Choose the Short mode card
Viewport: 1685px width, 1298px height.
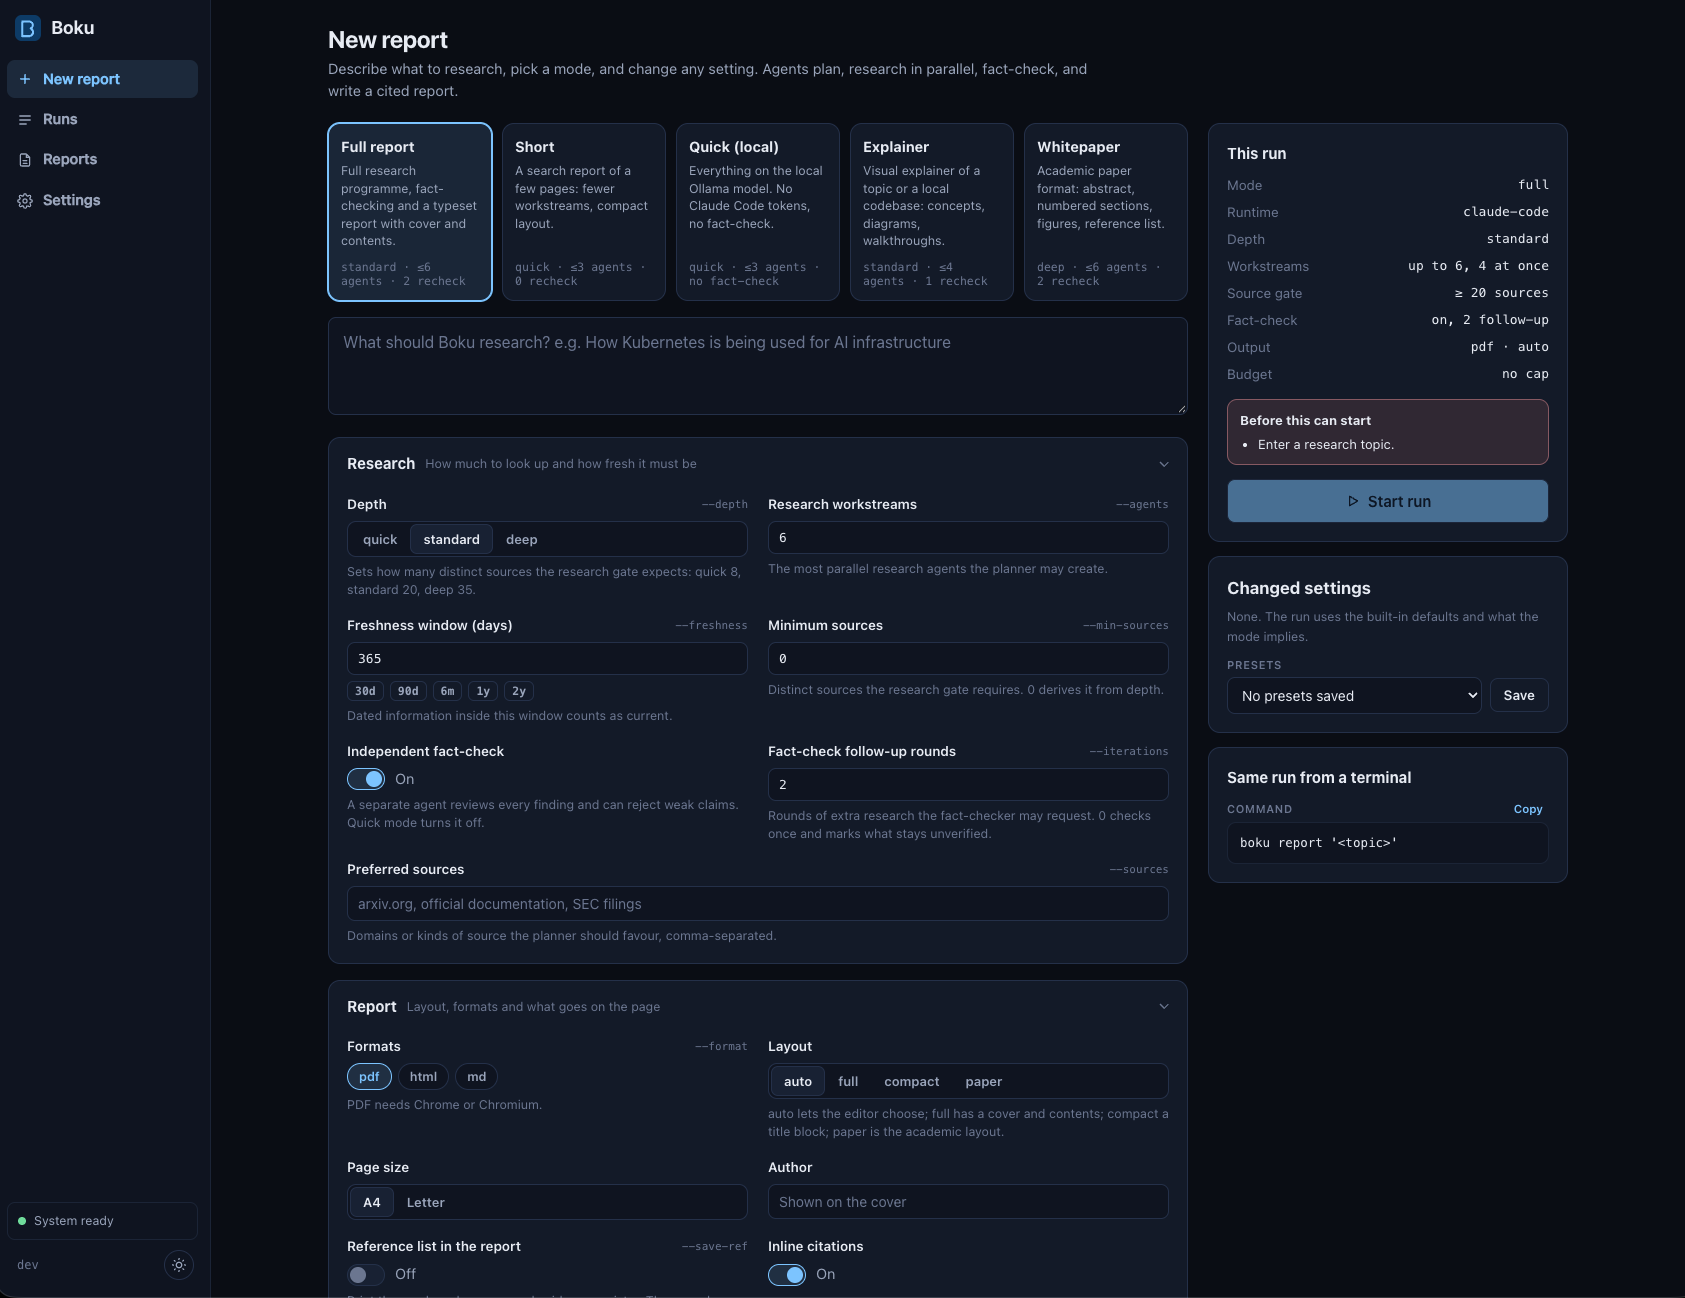point(584,212)
